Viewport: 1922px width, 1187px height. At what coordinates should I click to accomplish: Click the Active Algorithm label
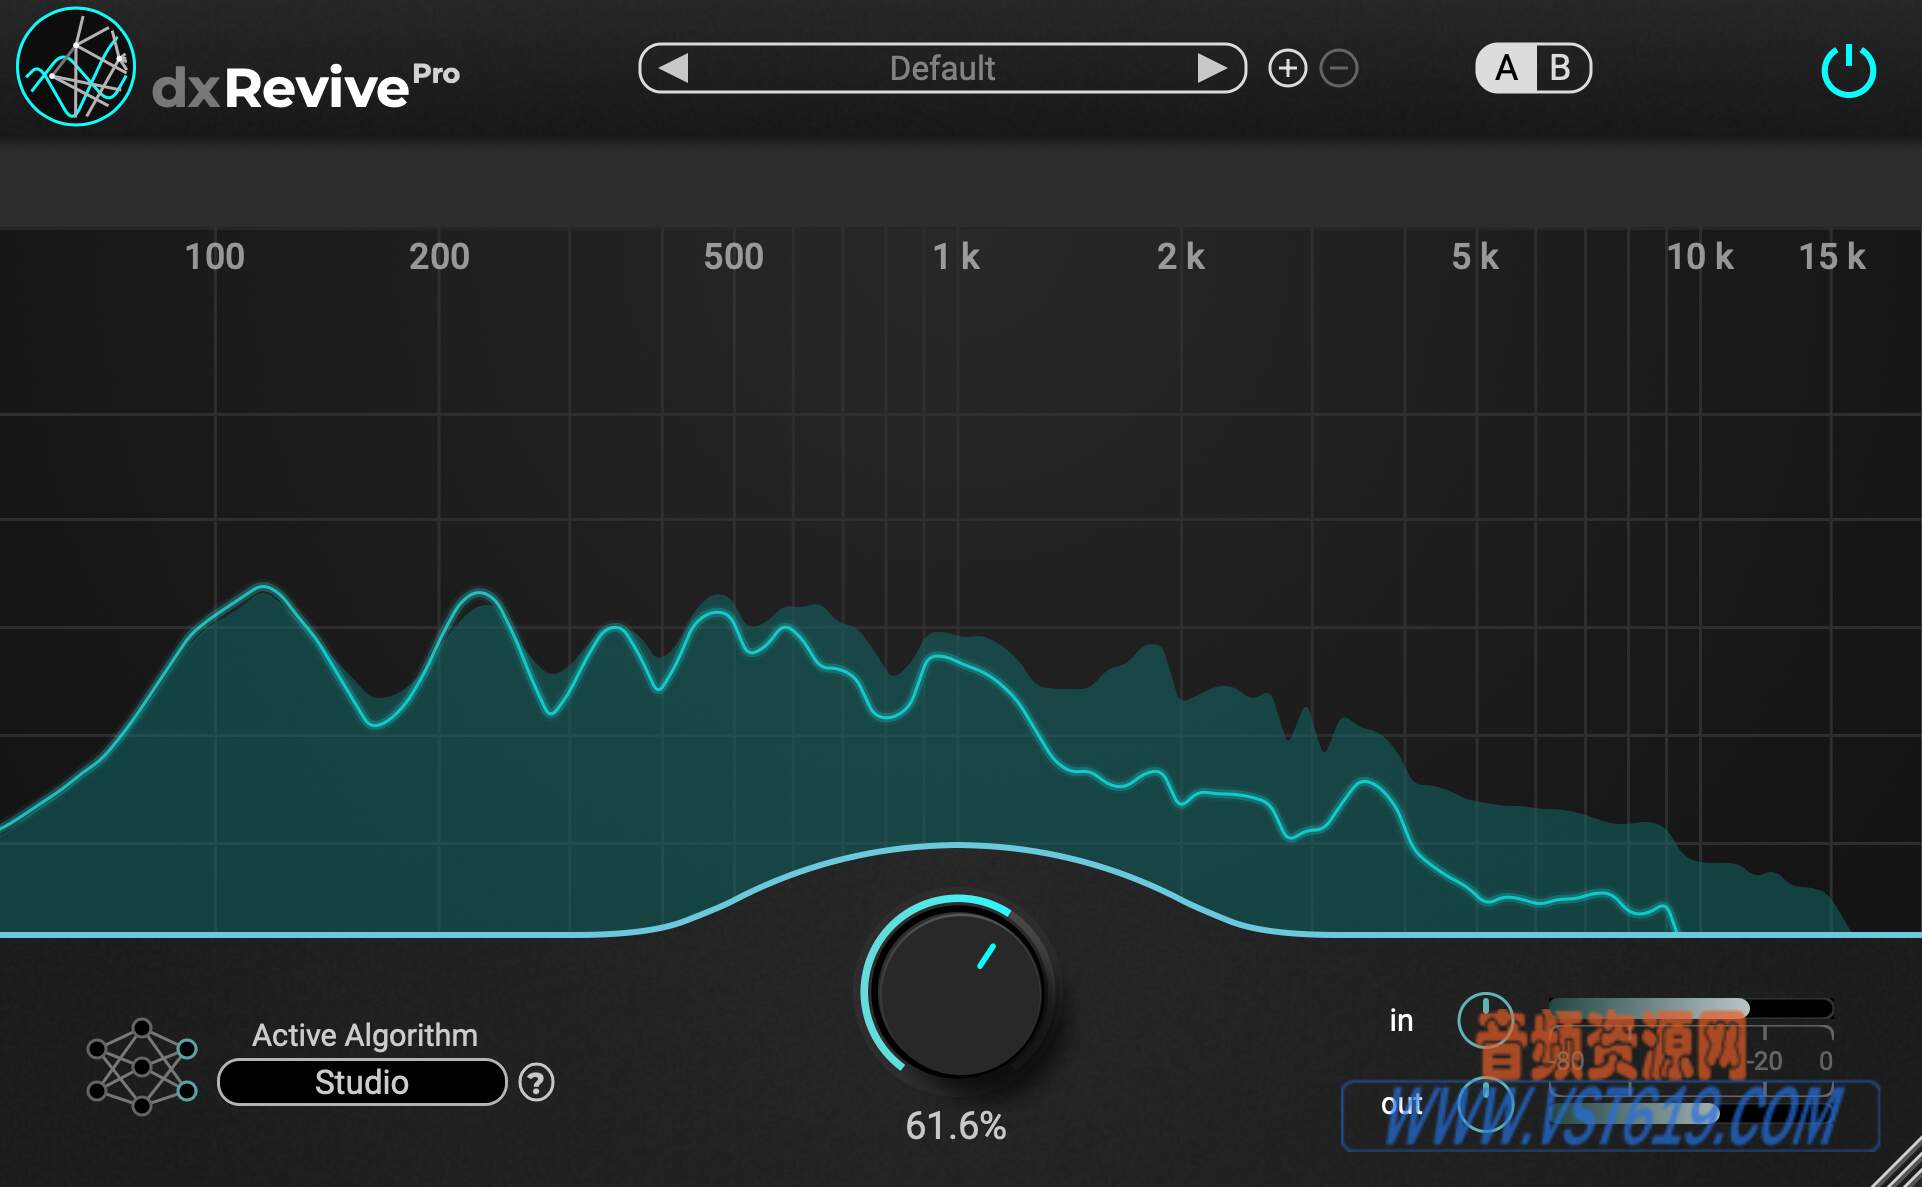[x=365, y=1035]
